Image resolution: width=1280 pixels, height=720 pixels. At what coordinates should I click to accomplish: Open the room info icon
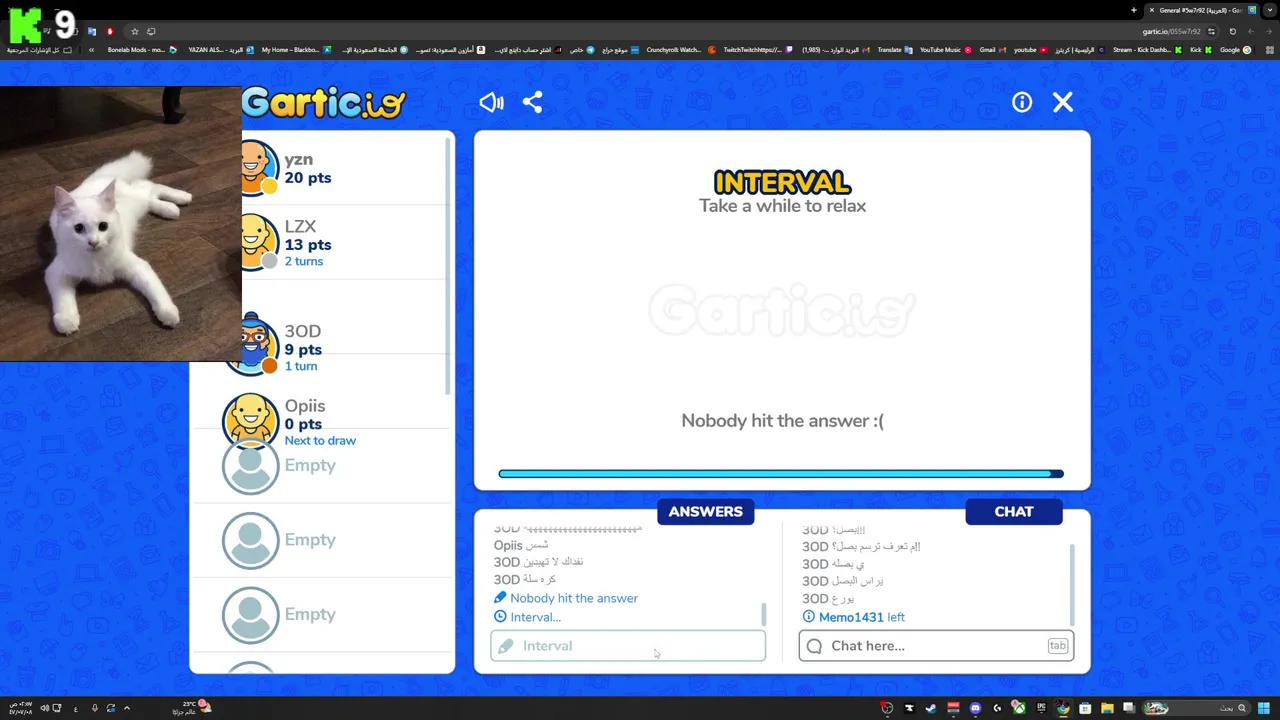click(x=1022, y=102)
